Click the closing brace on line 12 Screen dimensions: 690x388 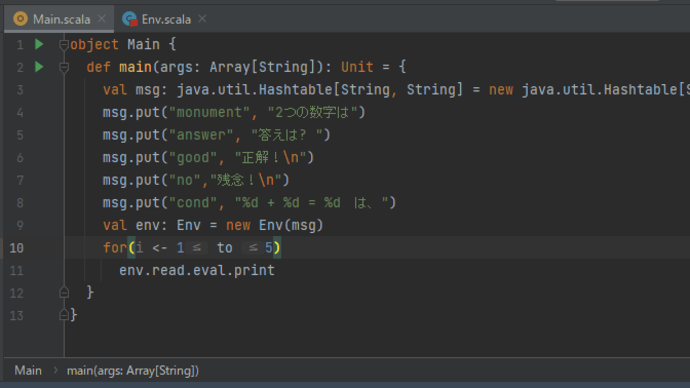pyautogui.click(x=90, y=292)
